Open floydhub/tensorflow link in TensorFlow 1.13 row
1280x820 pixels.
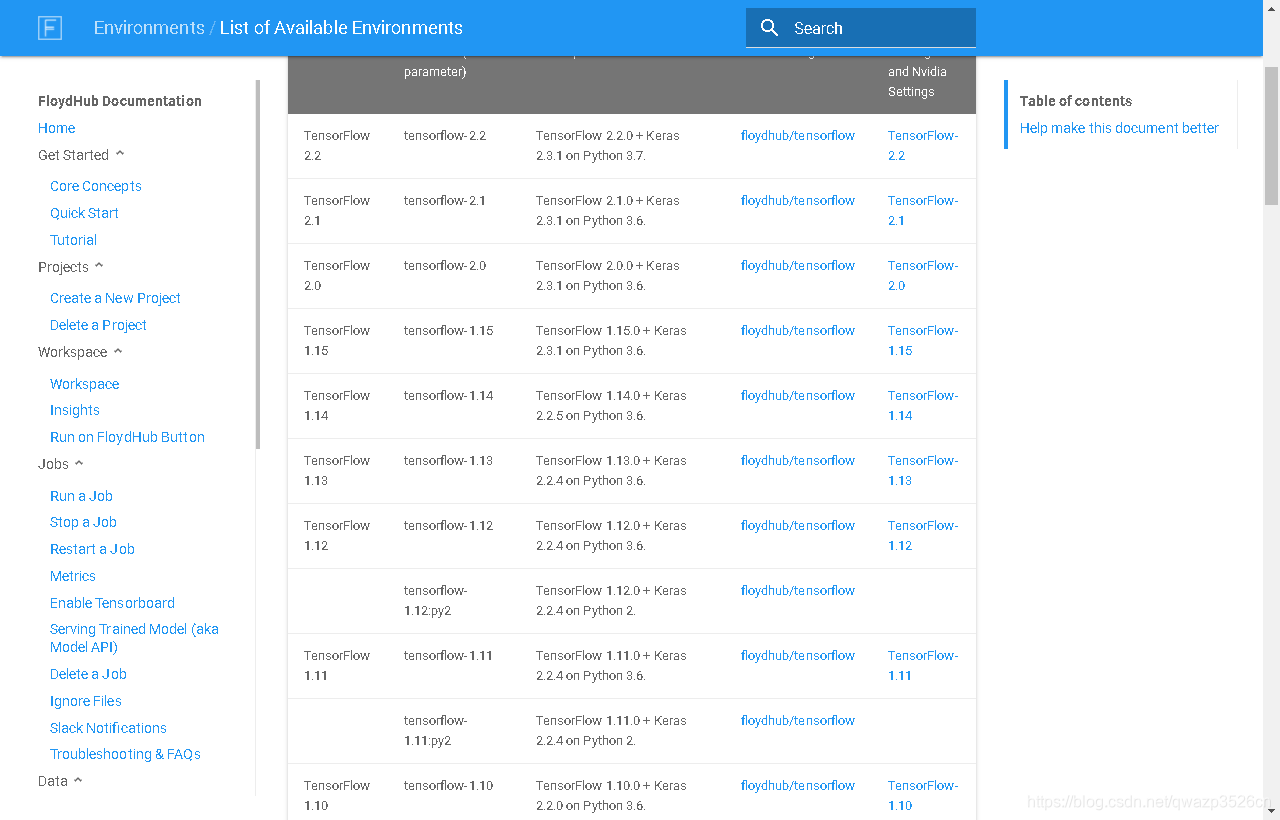[798, 460]
